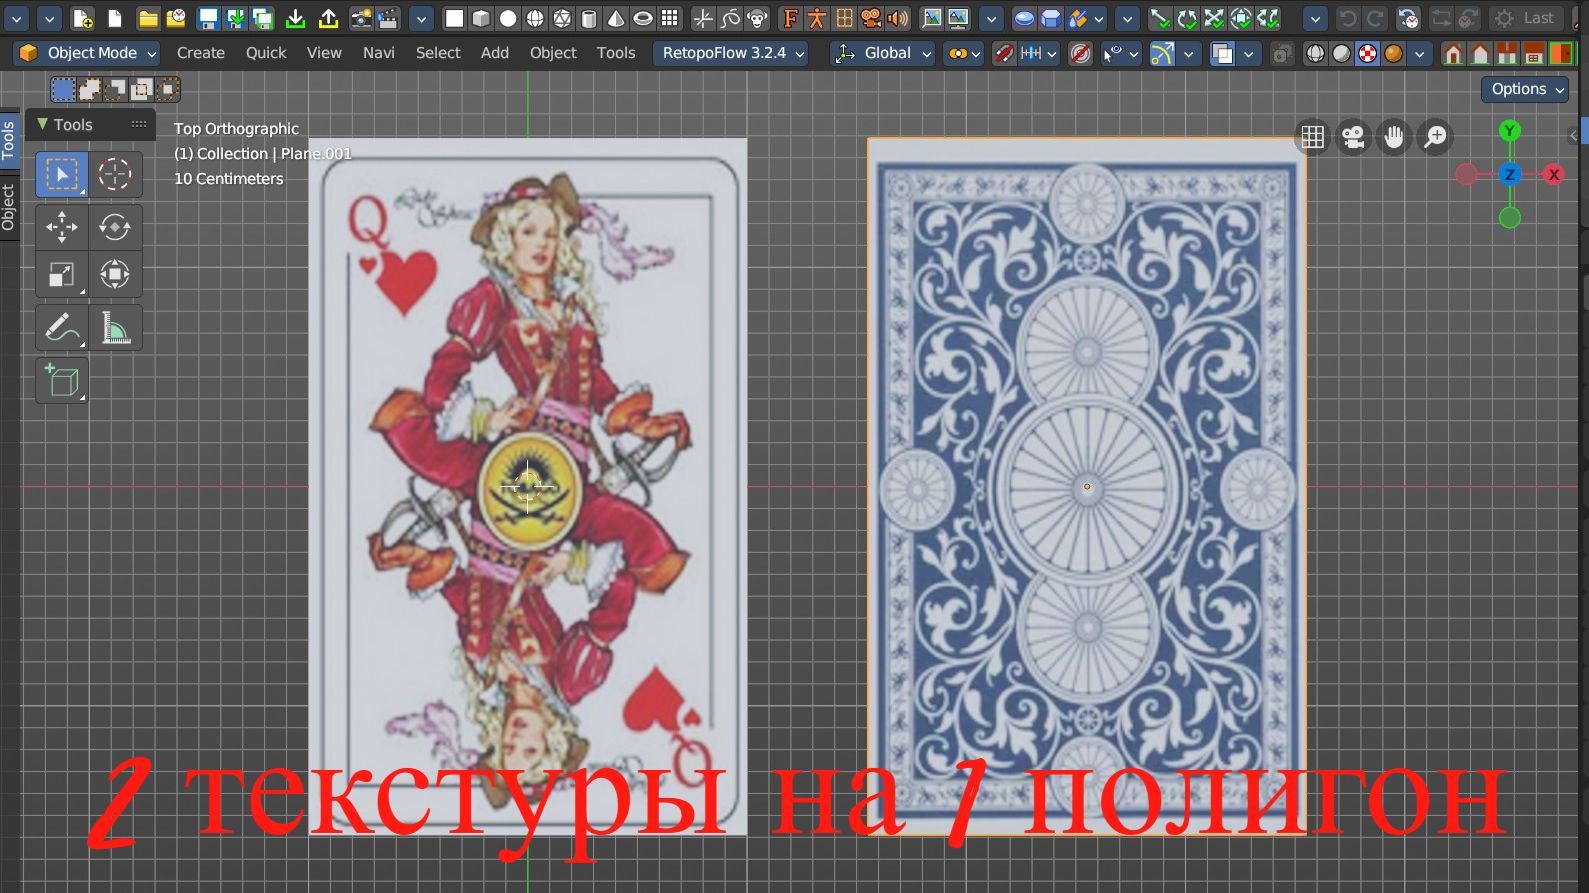Open overlays options dropdown arrow
The image size is (1589, 893).
(x=1248, y=53)
